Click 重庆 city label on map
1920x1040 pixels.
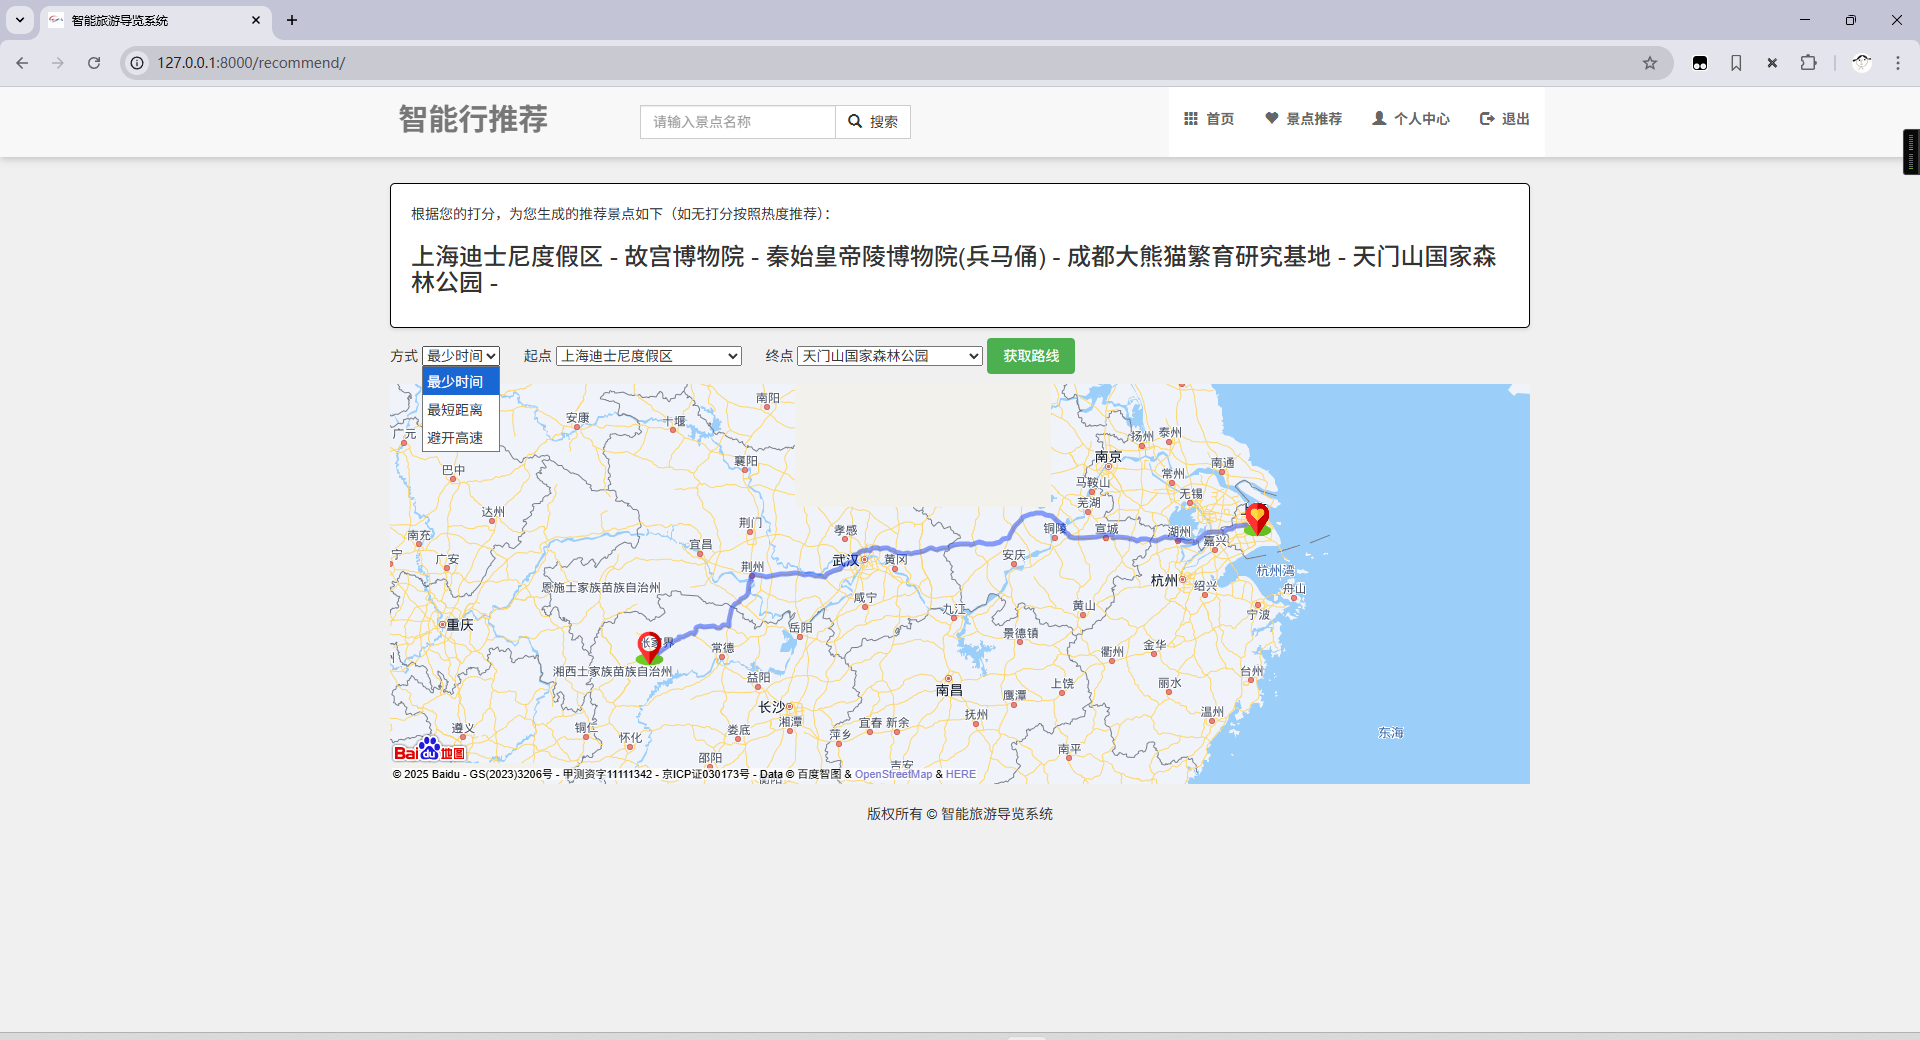460,625
